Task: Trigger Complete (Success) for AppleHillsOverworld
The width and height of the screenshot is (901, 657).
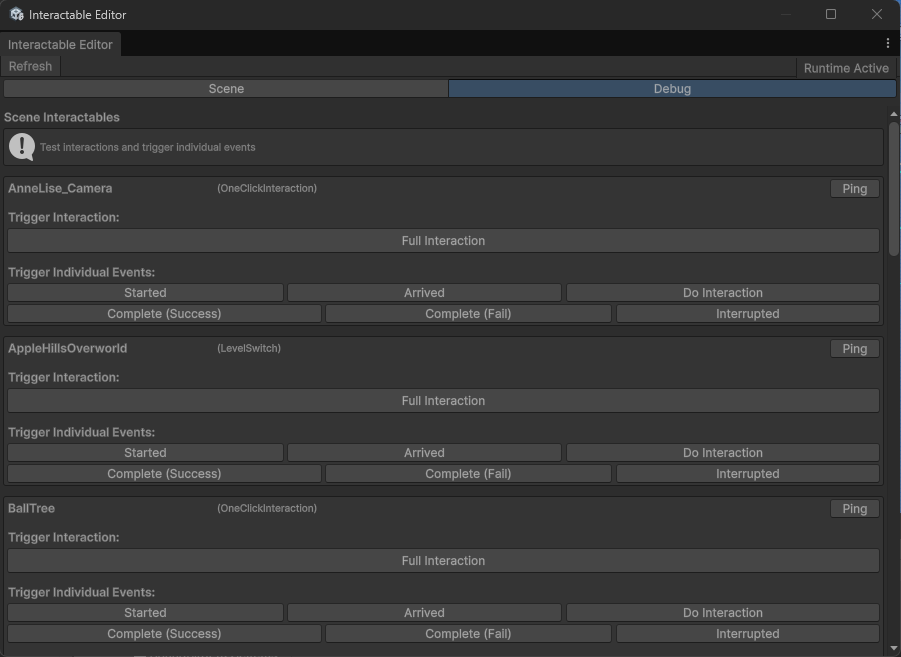Action: pos(164,473)
